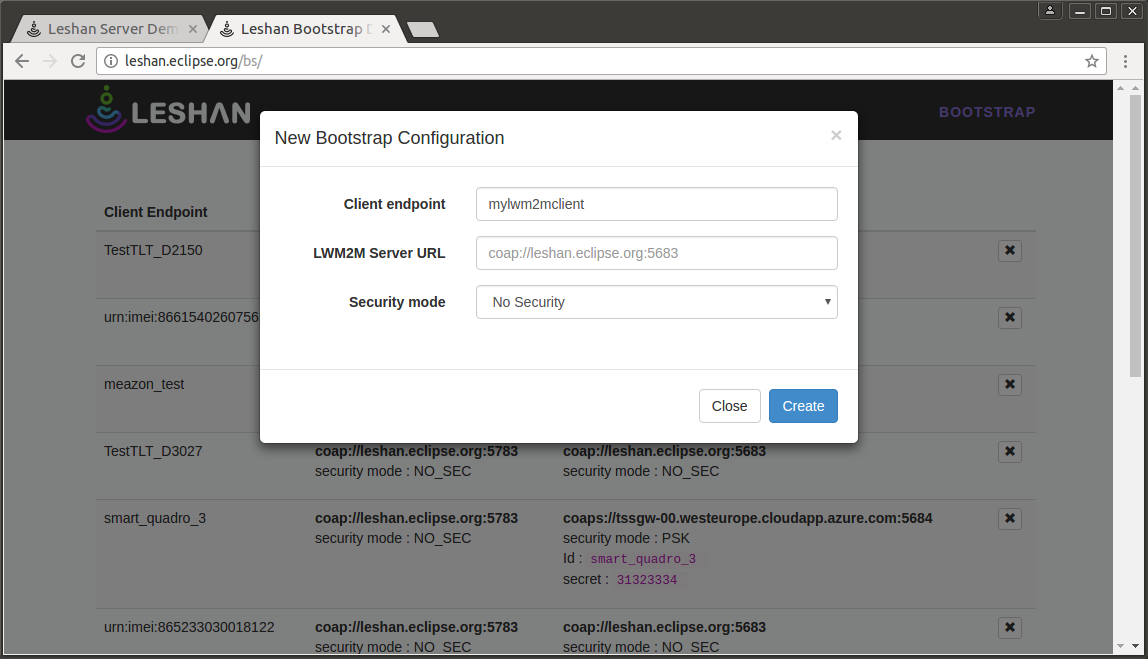This screenshot has width=1148, height=659.
Task: Switch to the Leshan Server Demo tab
Action: (112, 29)
